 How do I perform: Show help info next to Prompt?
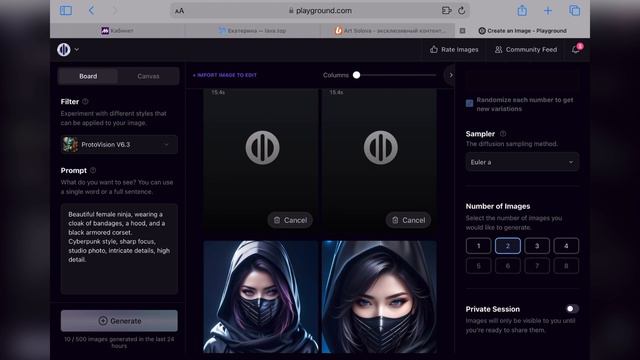(x=93, y=170)
